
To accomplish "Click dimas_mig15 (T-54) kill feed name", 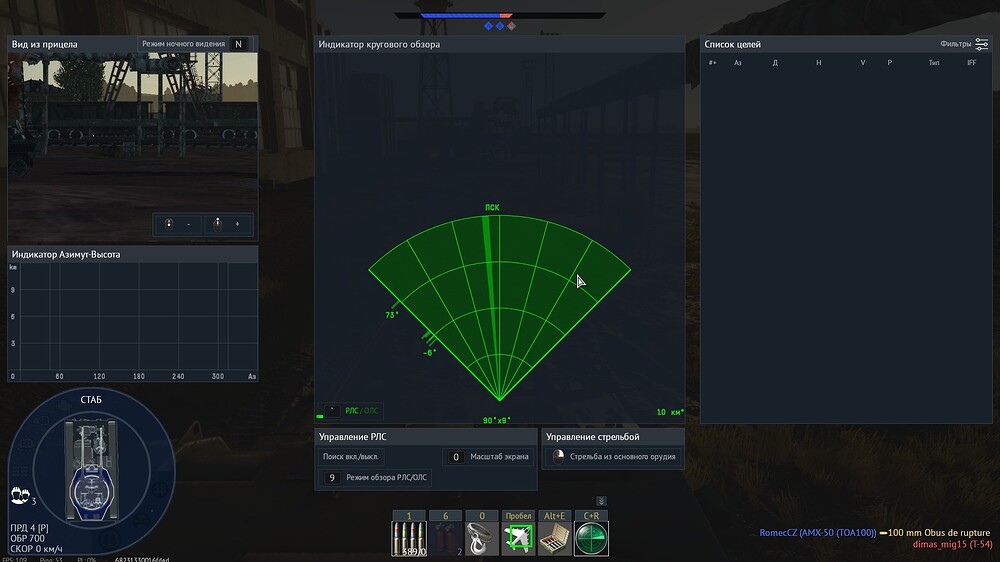I will point(952,544).
